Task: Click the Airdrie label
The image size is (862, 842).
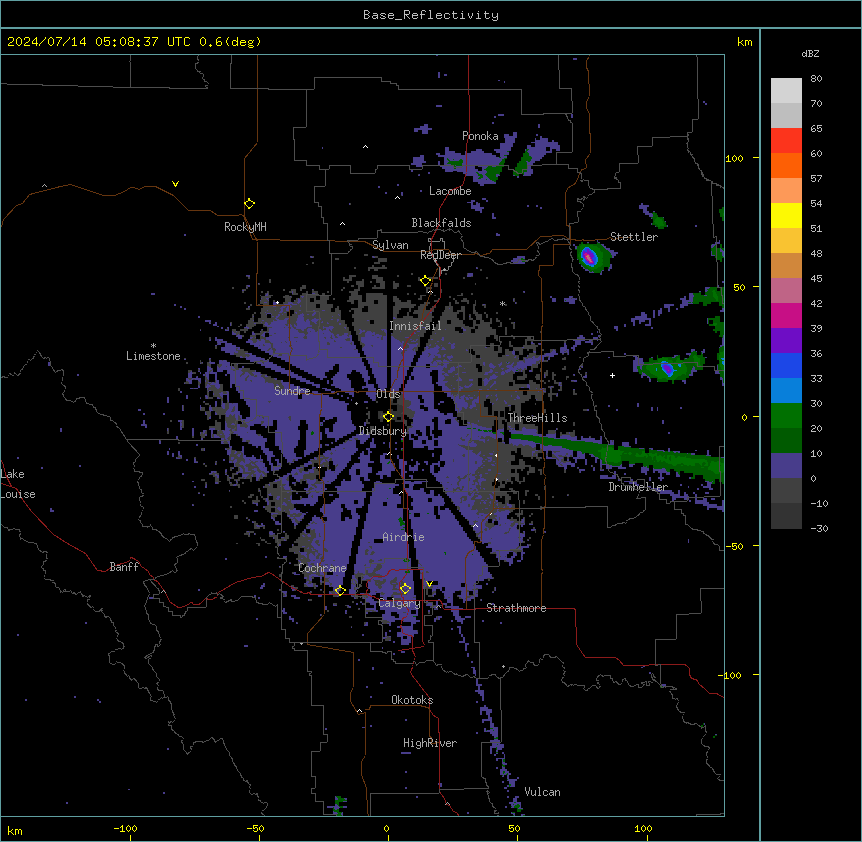Action: click(404, 537)
